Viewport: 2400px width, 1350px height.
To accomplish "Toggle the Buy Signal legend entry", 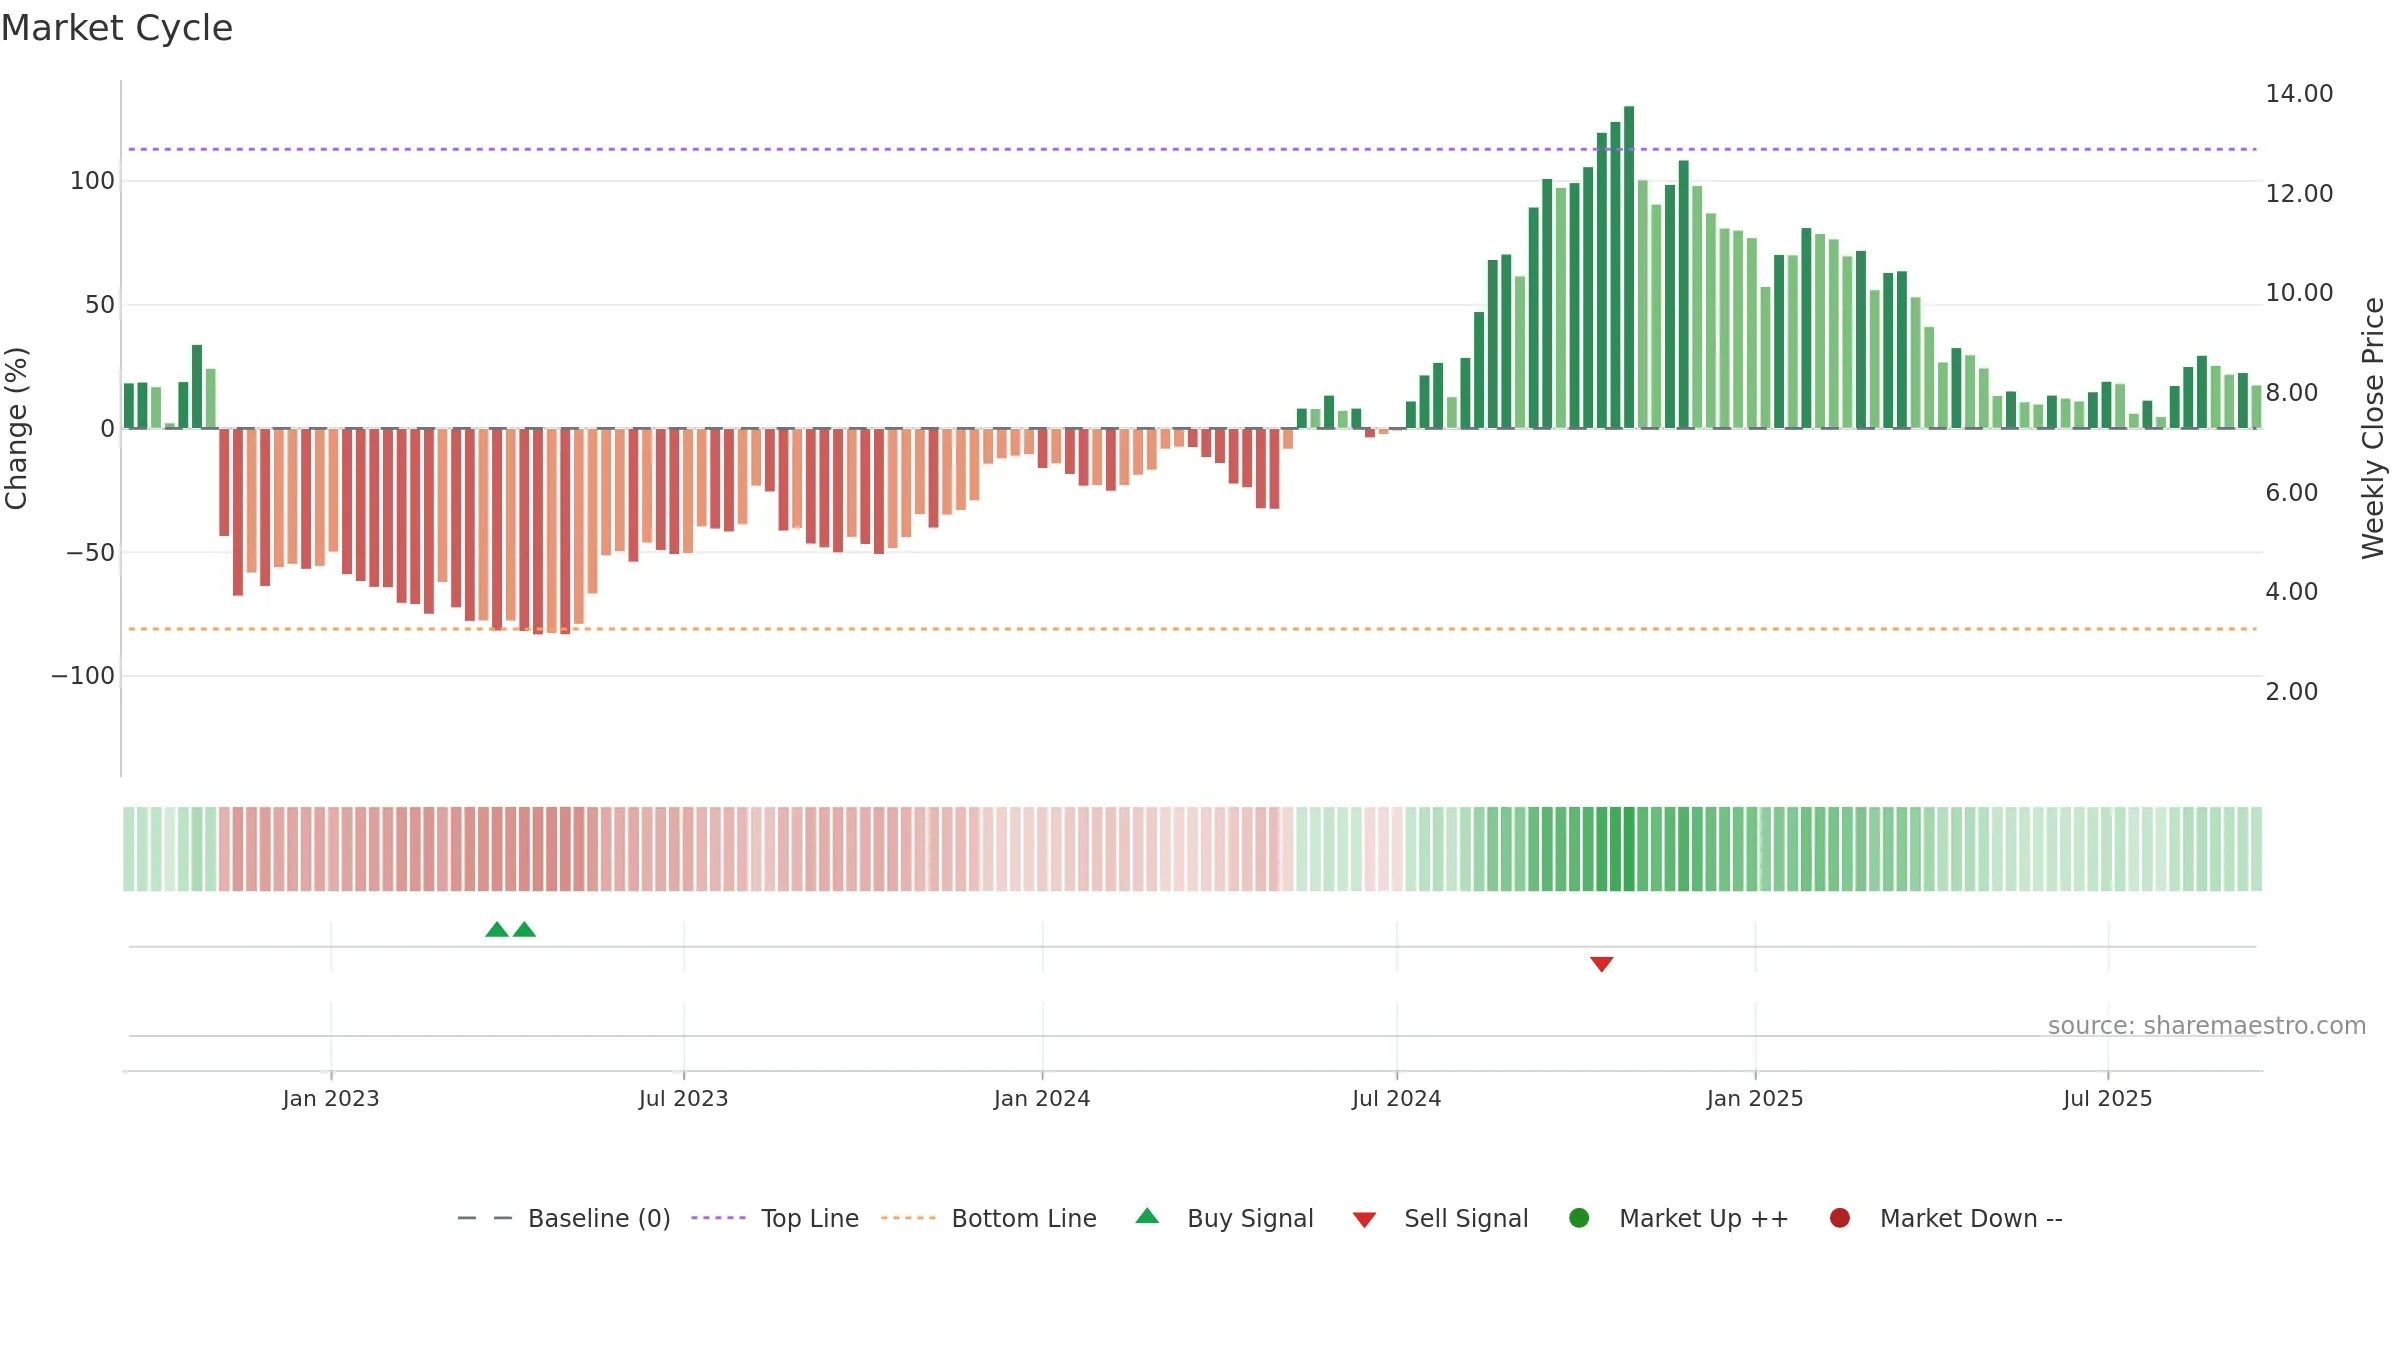I will point(1224,1218).
